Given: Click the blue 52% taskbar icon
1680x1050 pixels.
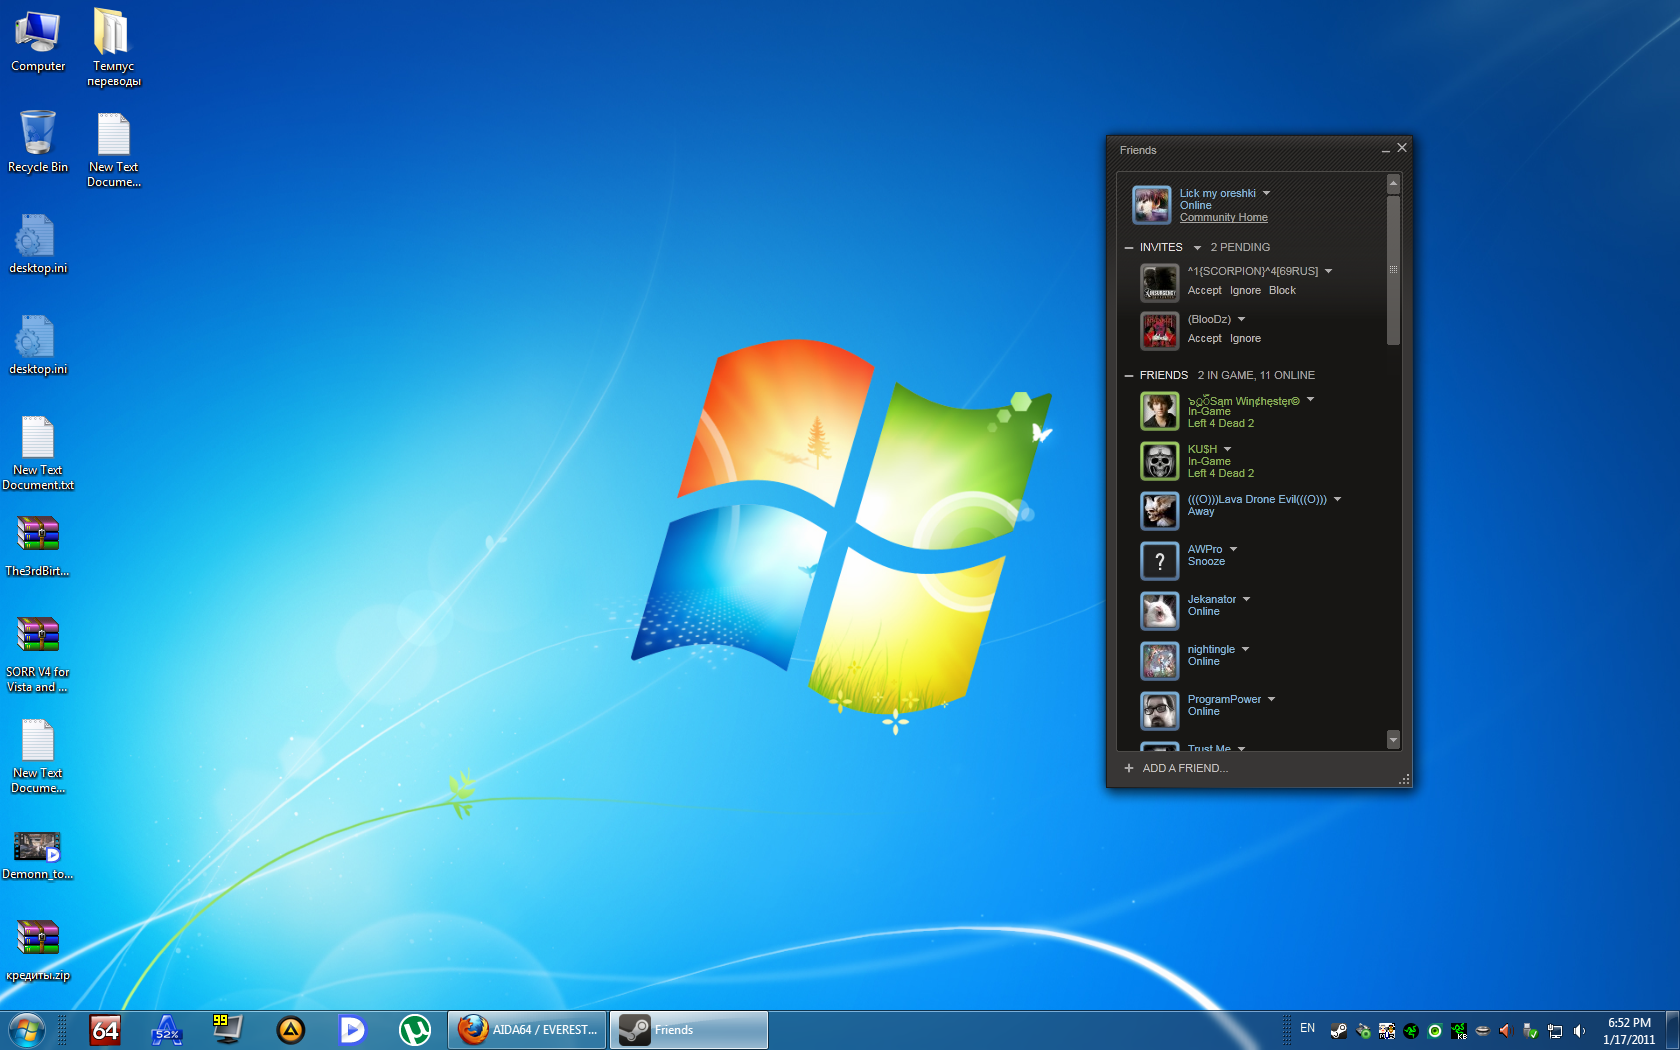Looking at the screenshot, I should click(166, 1030).
